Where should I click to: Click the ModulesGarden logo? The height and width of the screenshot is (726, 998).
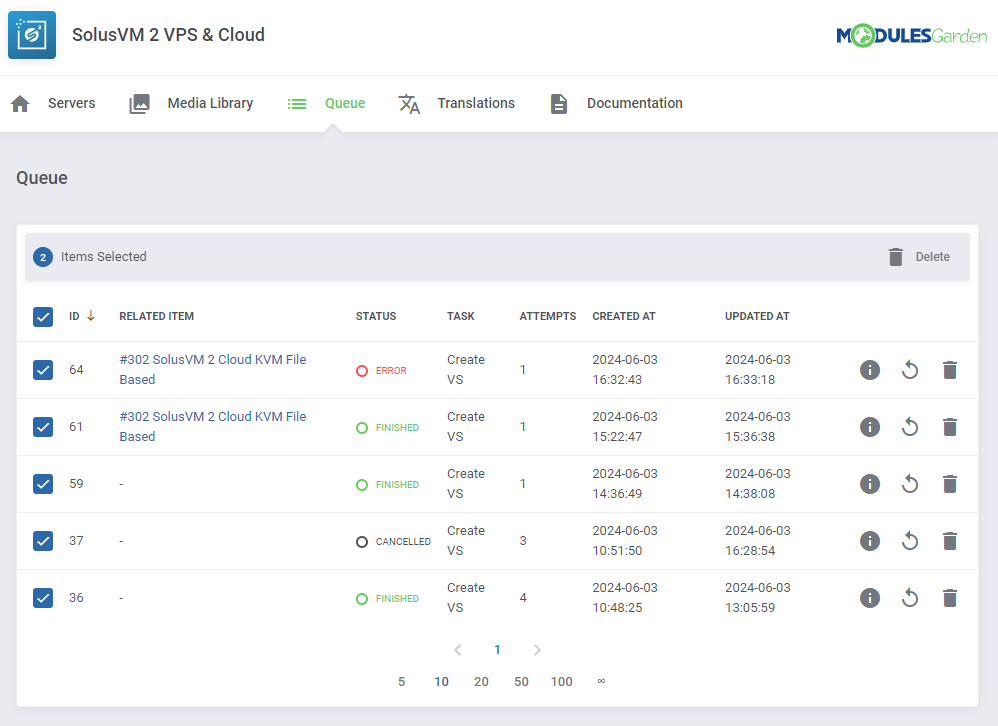(x=911, y=36)
